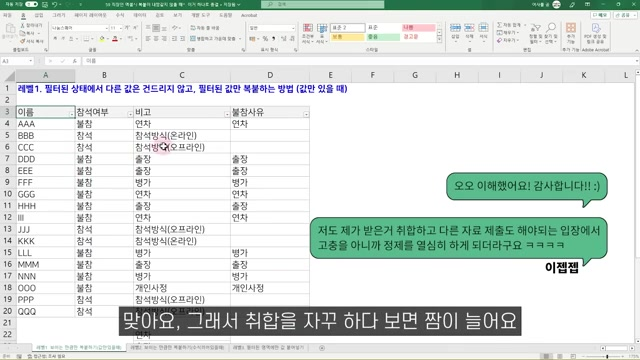Click the Copy (복사) icon
640x360 pixels.
coord(22,33)
